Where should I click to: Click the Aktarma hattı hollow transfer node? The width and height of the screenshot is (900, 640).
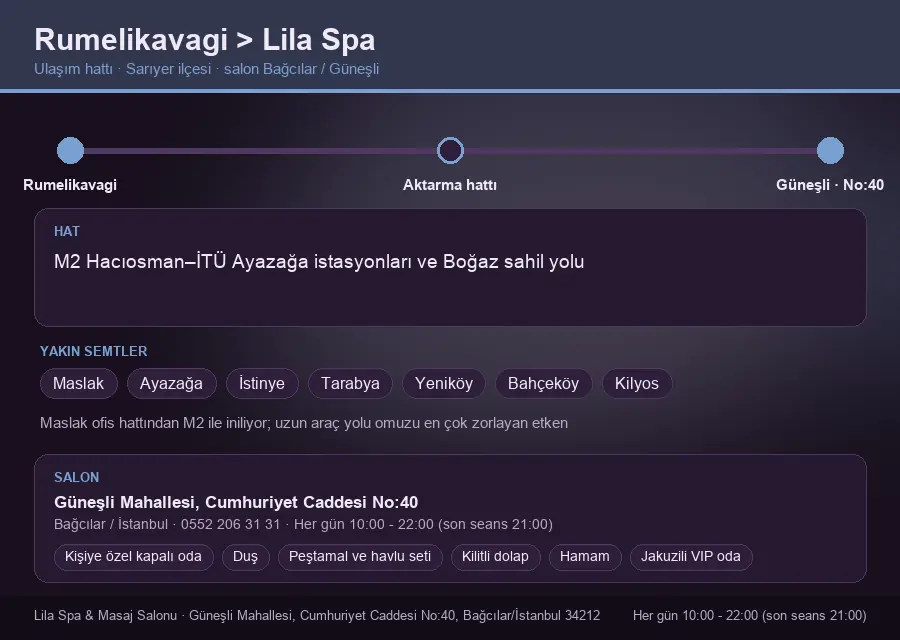click(x=450, y=150)
